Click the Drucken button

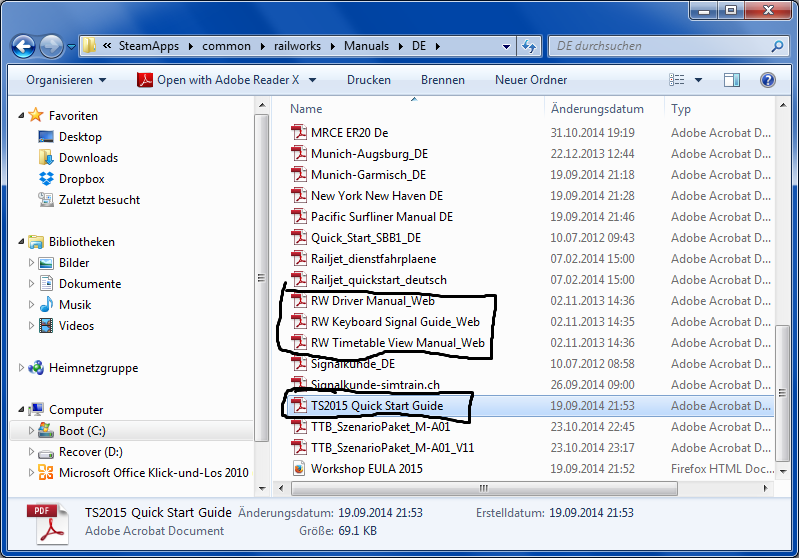[x=368, y=80]
